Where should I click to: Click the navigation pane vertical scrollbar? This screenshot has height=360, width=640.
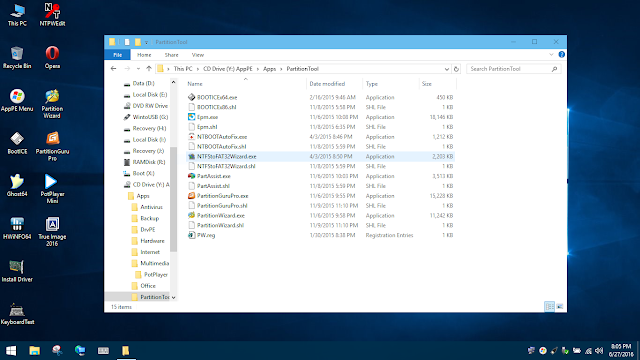click(173, 190)
